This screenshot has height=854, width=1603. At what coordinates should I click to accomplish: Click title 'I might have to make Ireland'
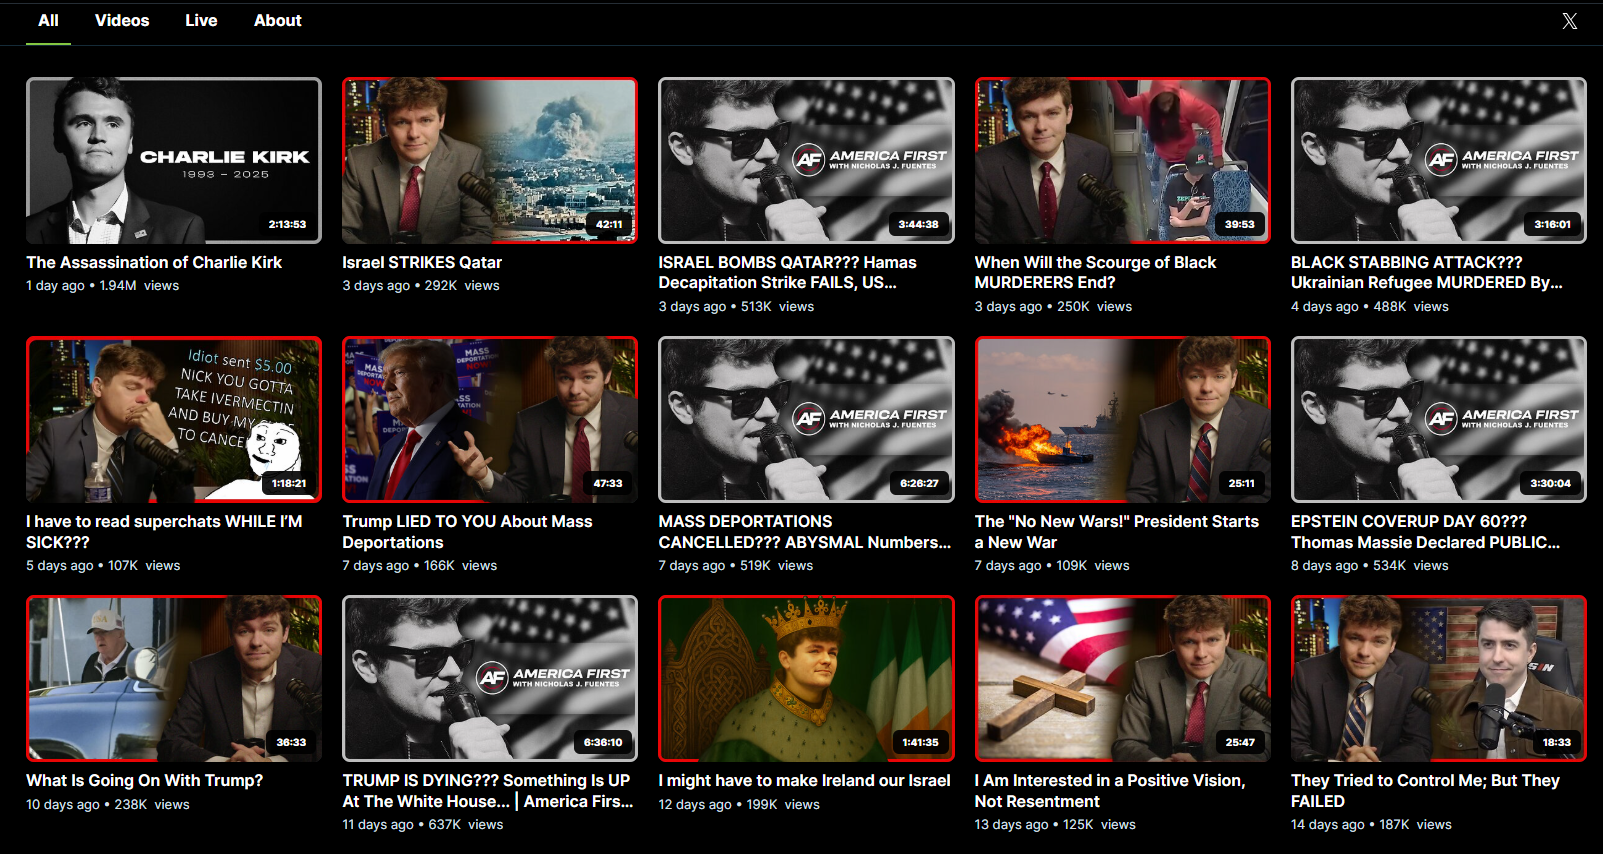click(x=804, y=780)
